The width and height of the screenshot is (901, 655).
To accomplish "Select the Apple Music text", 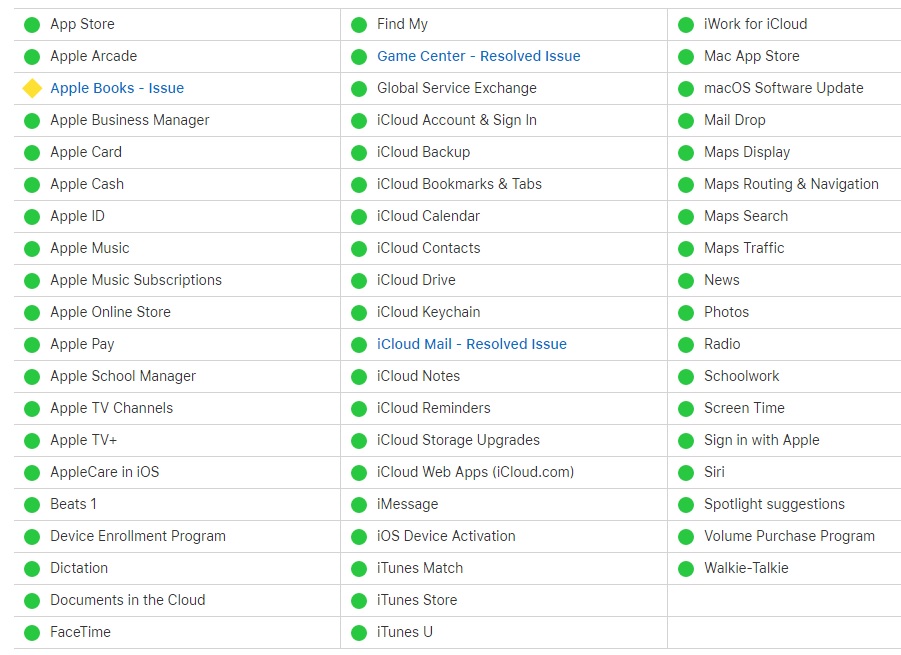I will [x=90, y=248].
